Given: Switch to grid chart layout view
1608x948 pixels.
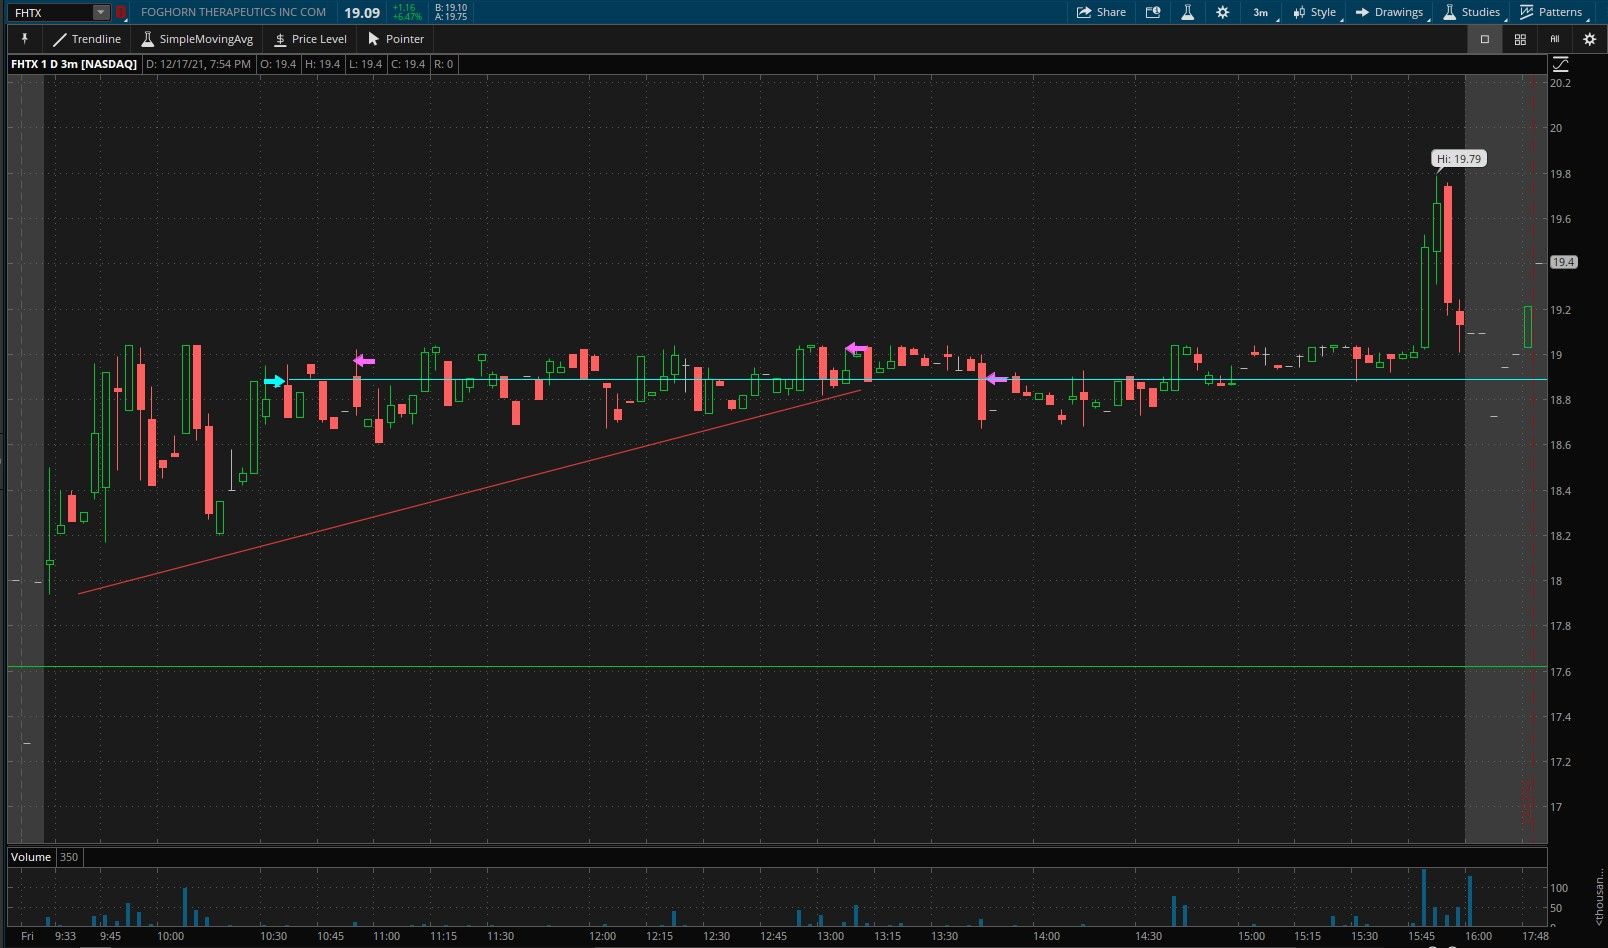Looking at the screenshot, I should 1520,39.
